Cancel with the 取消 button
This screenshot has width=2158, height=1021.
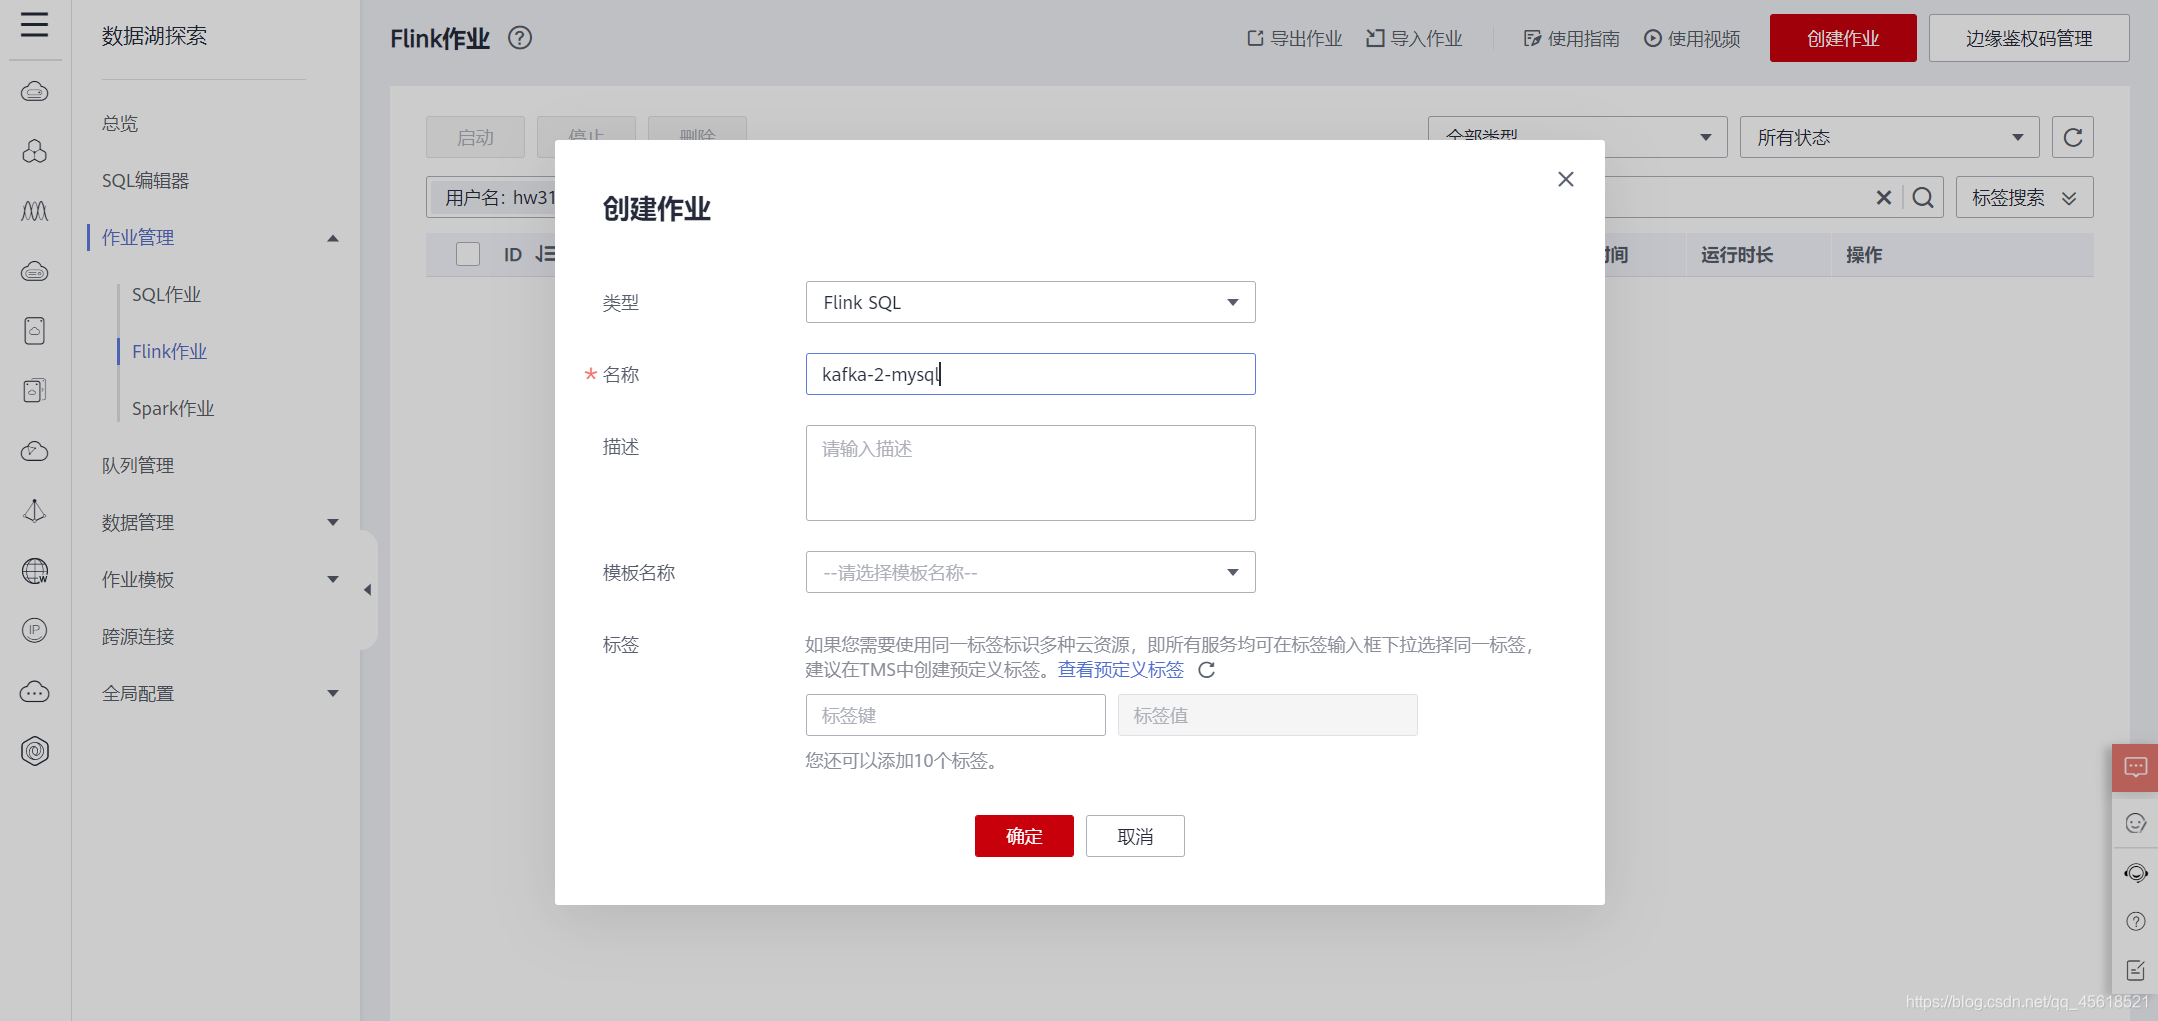pos(1135,836)
